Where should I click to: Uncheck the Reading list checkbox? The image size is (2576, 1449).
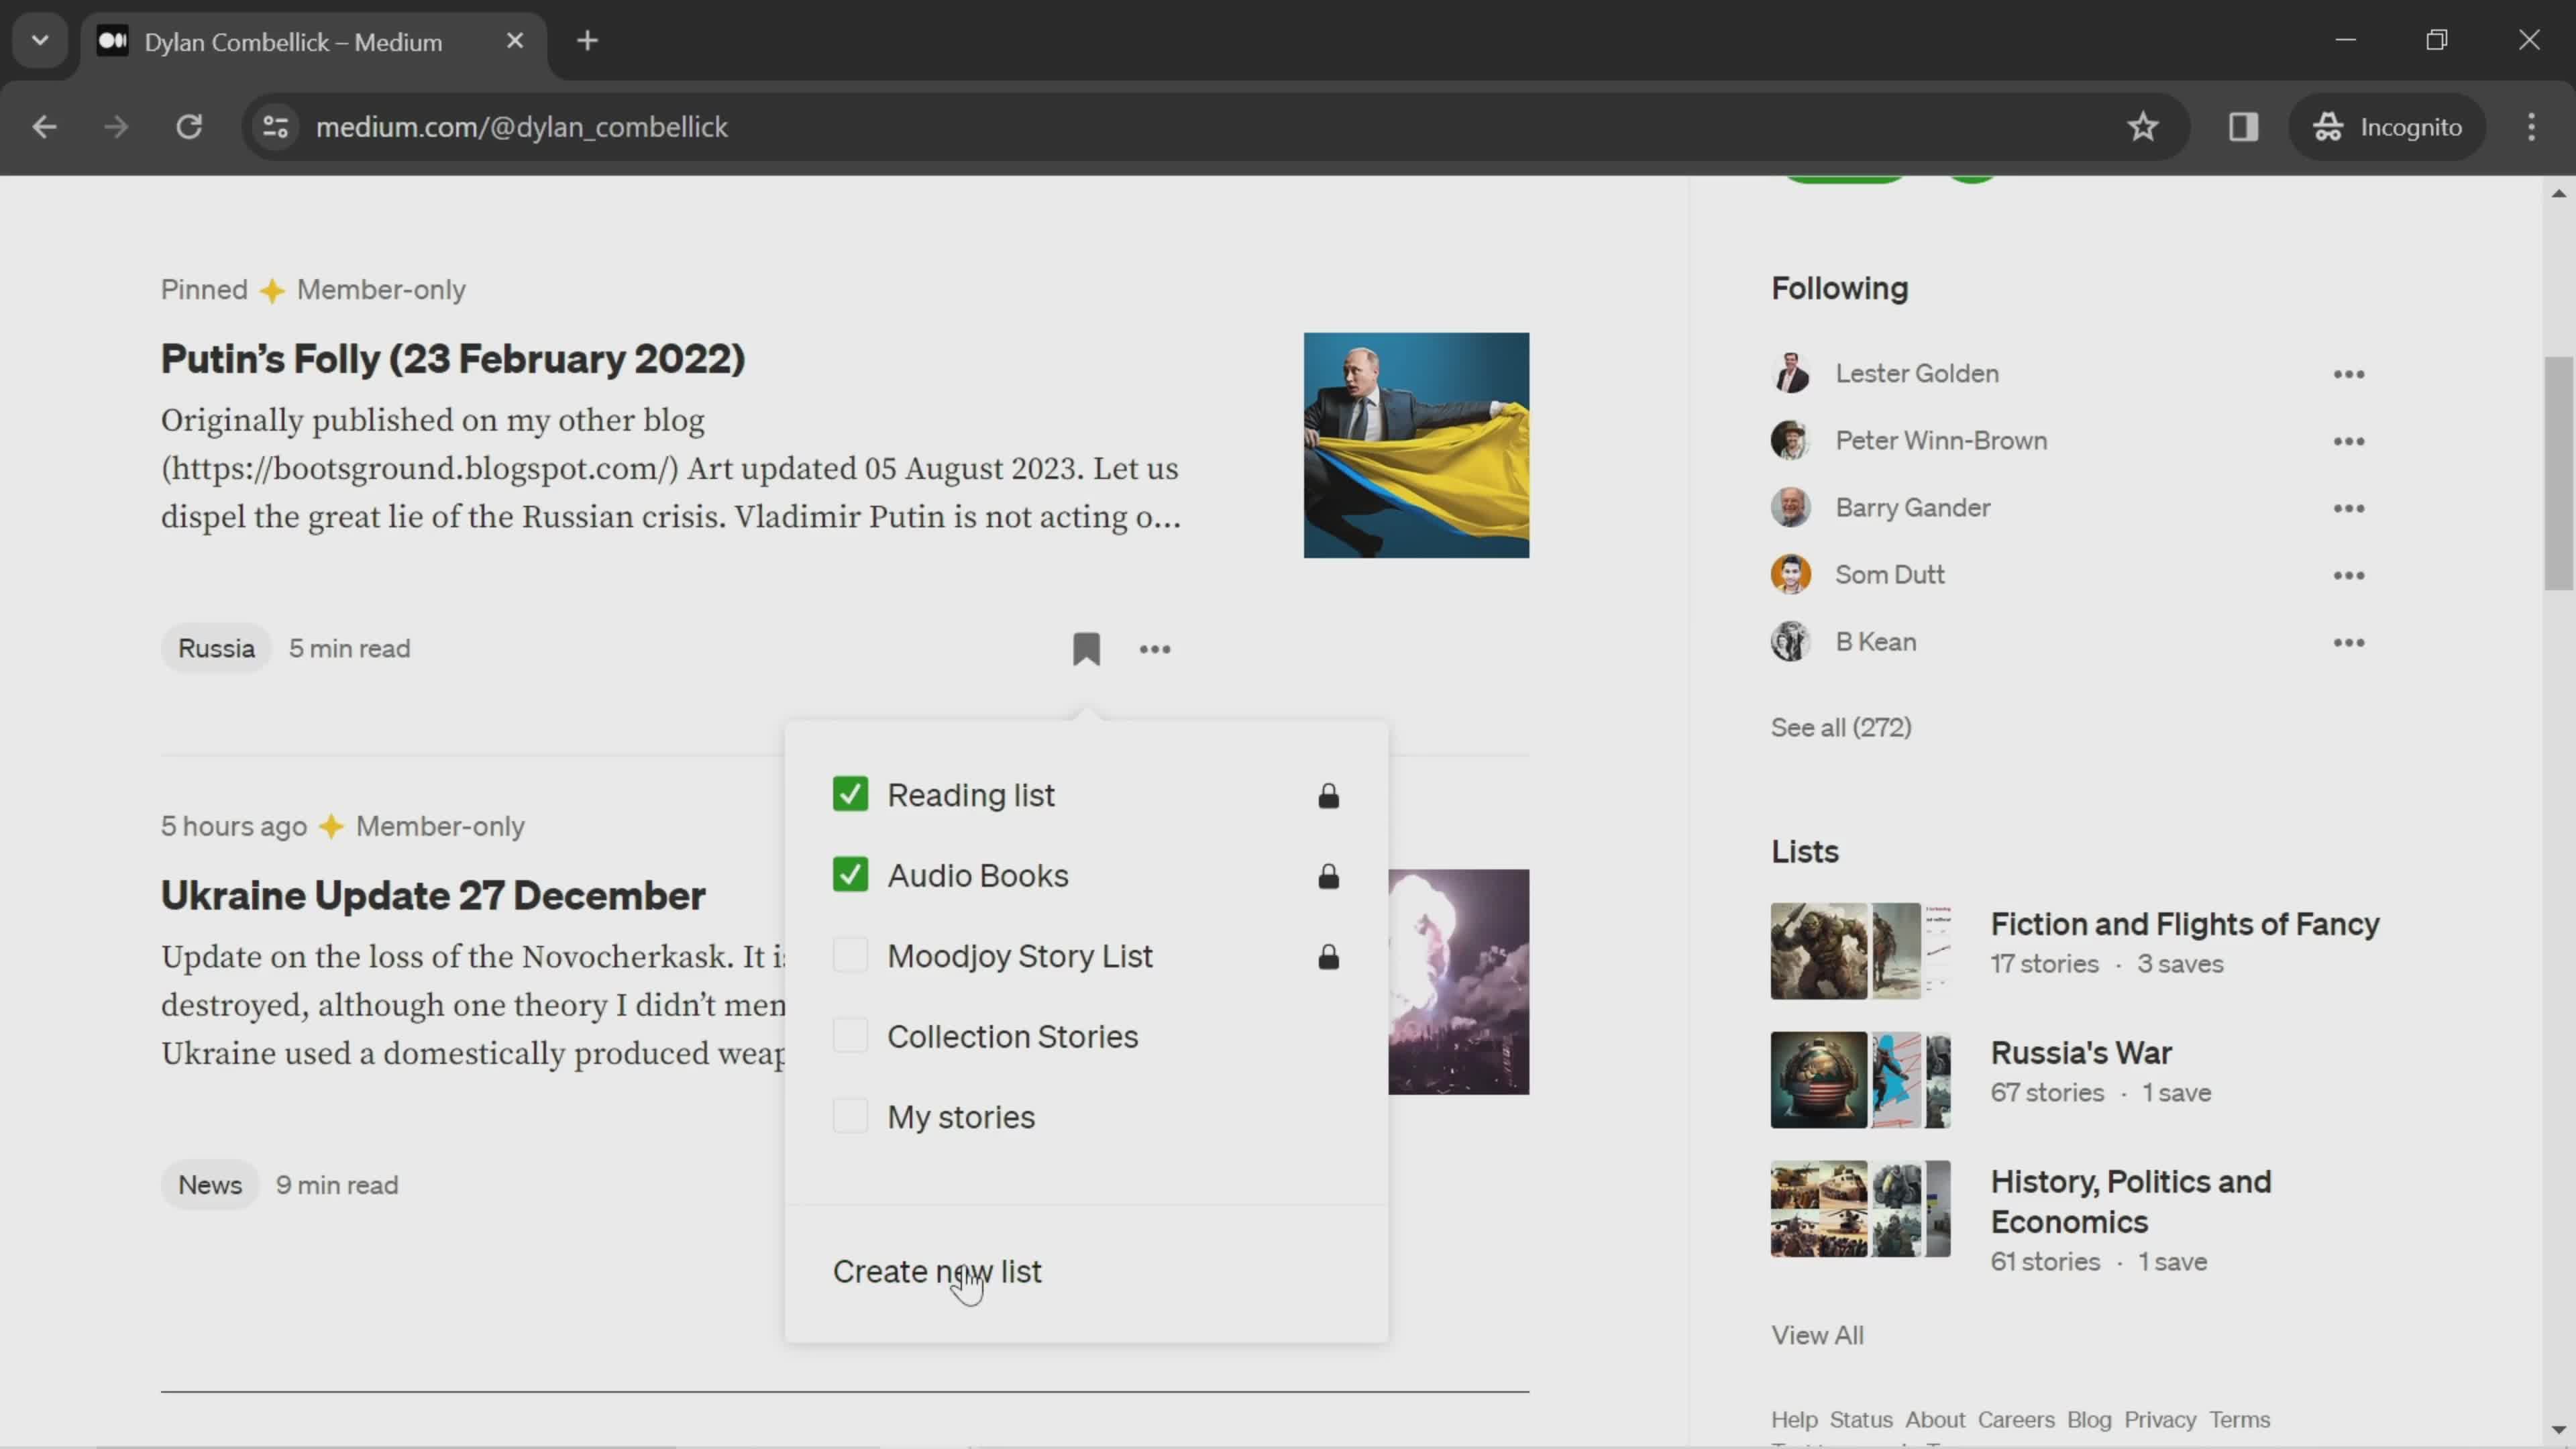(850, 794)
